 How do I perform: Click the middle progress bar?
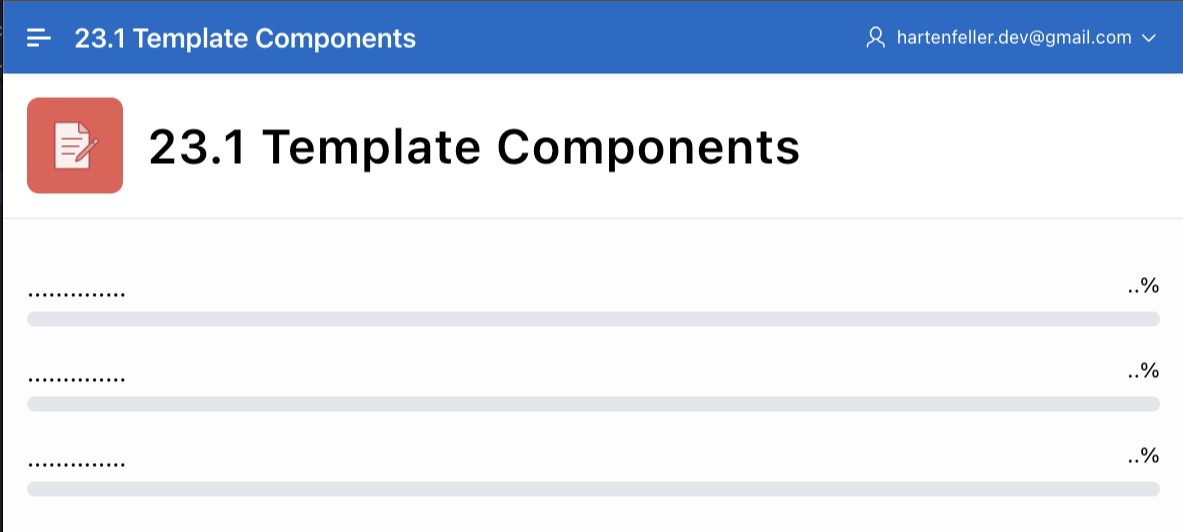pyautogui.click(x=593, y=404)
